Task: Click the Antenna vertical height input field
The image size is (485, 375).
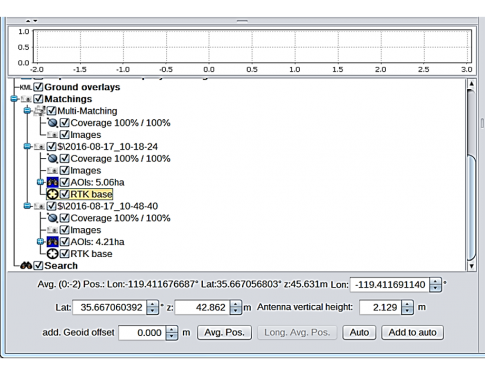Action: click(381, 307)
